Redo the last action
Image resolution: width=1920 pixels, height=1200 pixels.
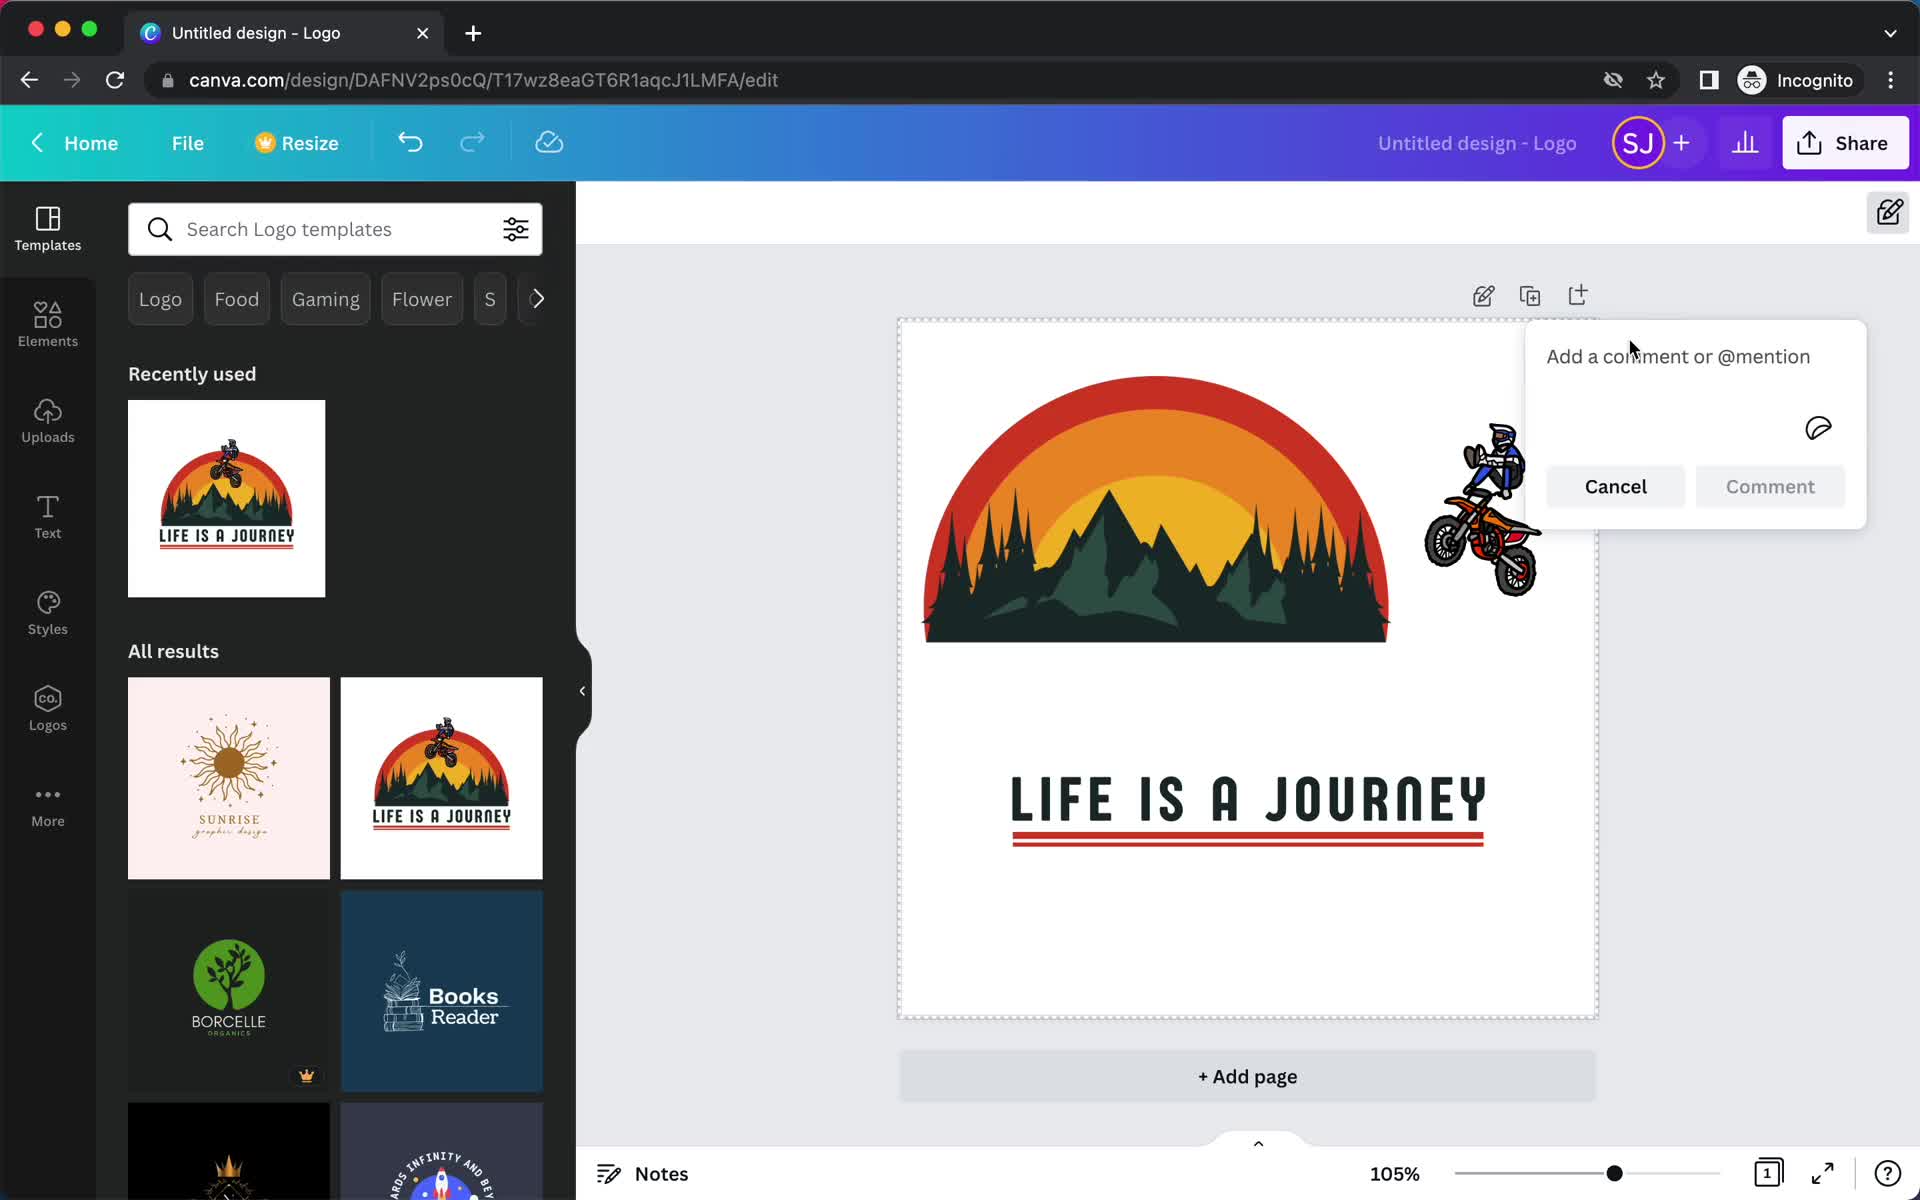[x=472, y=143]
